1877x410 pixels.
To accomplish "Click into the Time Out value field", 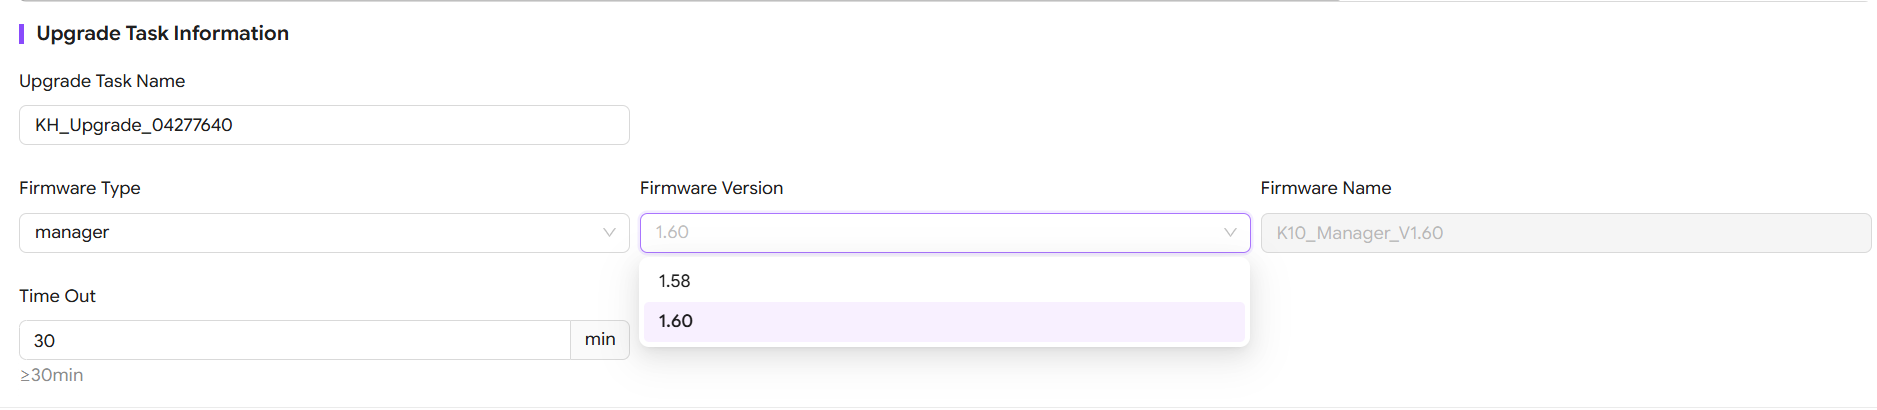I will [294, 341].
